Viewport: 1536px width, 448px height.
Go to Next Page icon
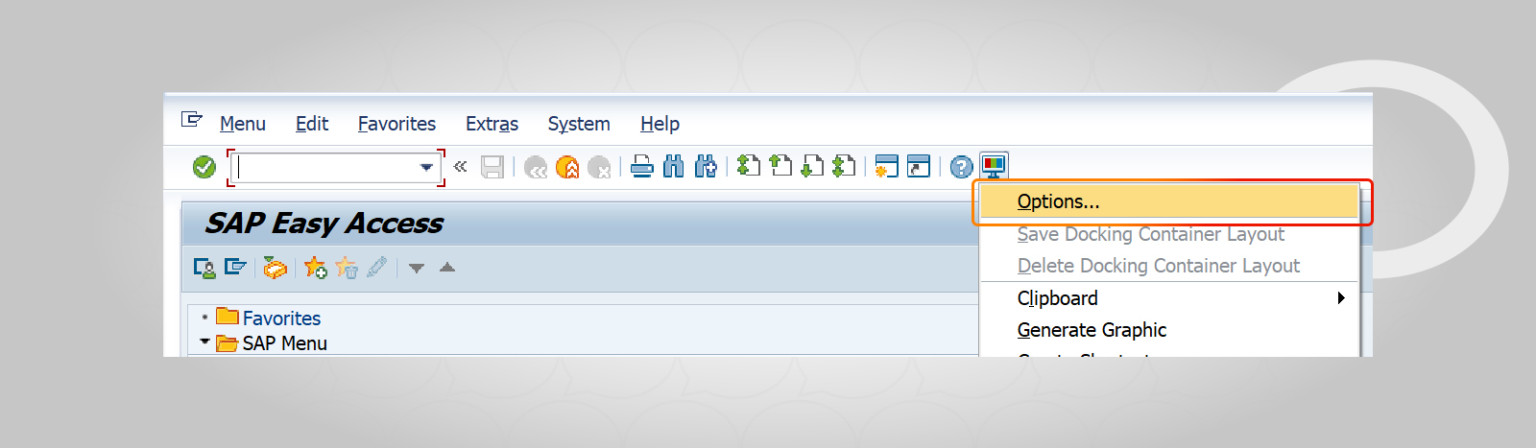pos(812,166)
